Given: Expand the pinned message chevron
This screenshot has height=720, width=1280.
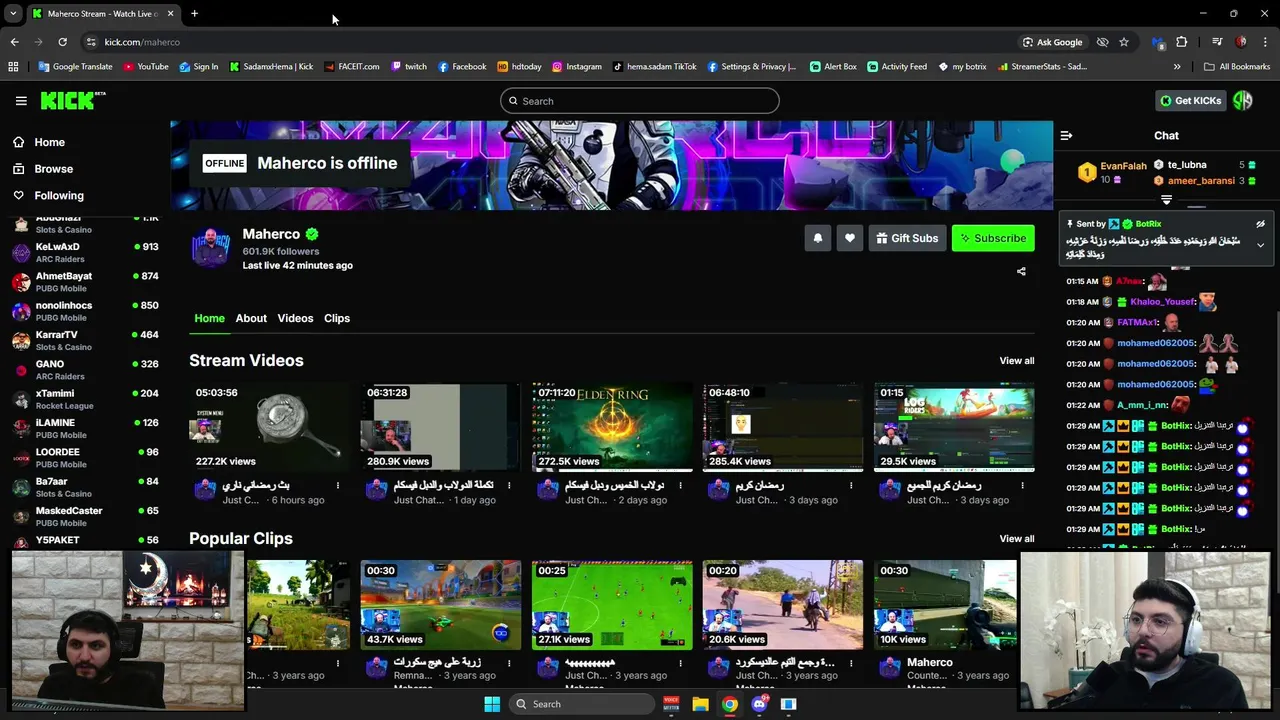Looking at the screenshot, I should point(1260,245).
